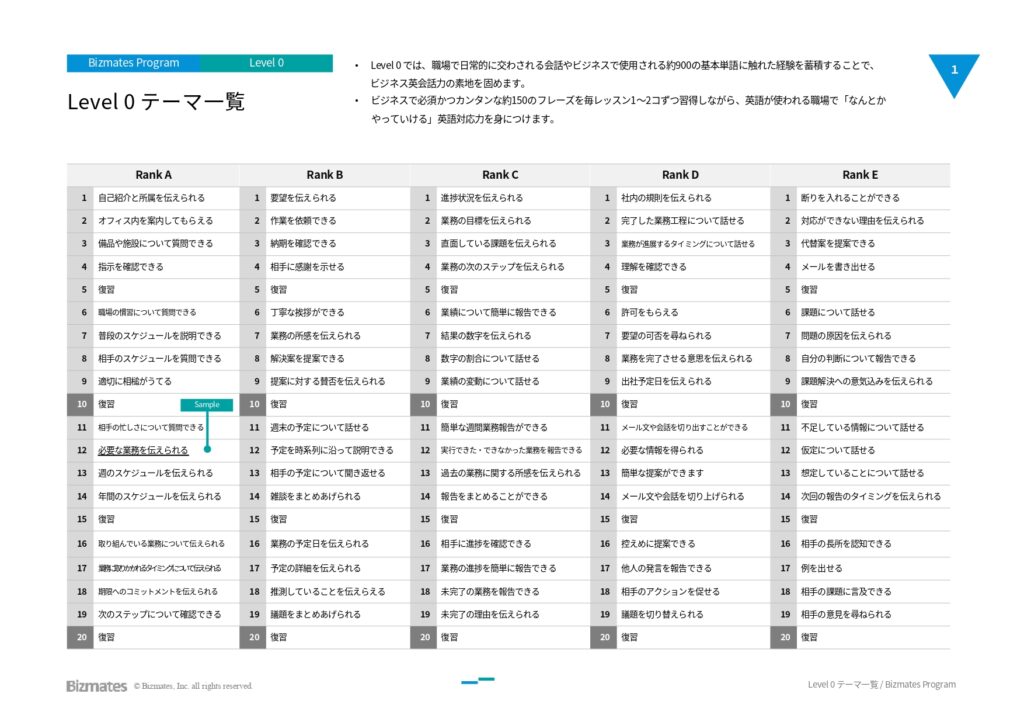Open the underlined 必要な業務を伝えられる link
Viewport: 1024px width, 725px height.
143,451
